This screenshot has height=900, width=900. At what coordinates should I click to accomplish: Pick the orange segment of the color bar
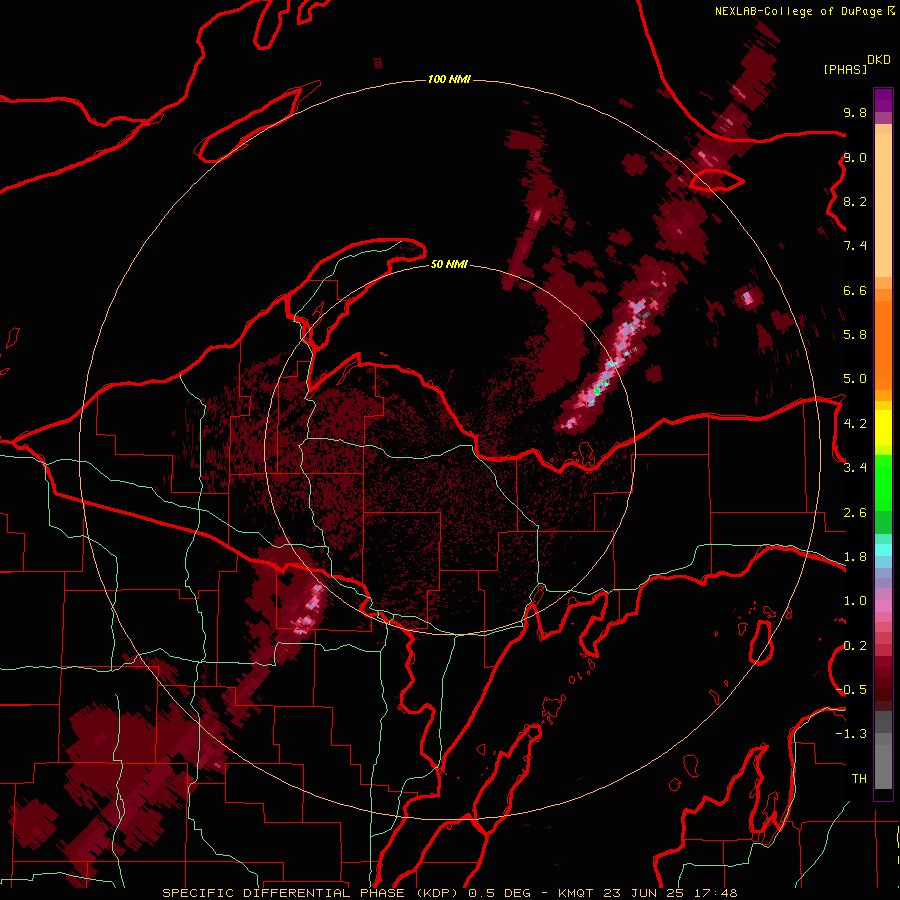coord(883,344)
